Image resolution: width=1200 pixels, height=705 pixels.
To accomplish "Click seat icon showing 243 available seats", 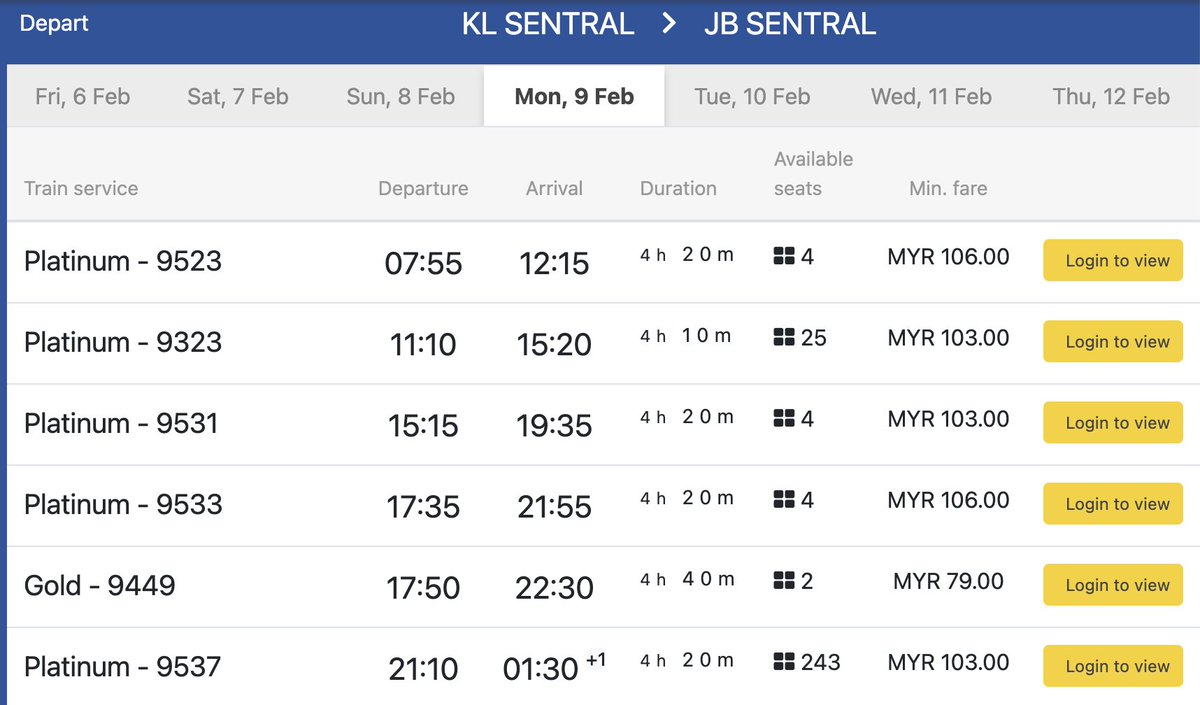I will (x=784, y=662).
